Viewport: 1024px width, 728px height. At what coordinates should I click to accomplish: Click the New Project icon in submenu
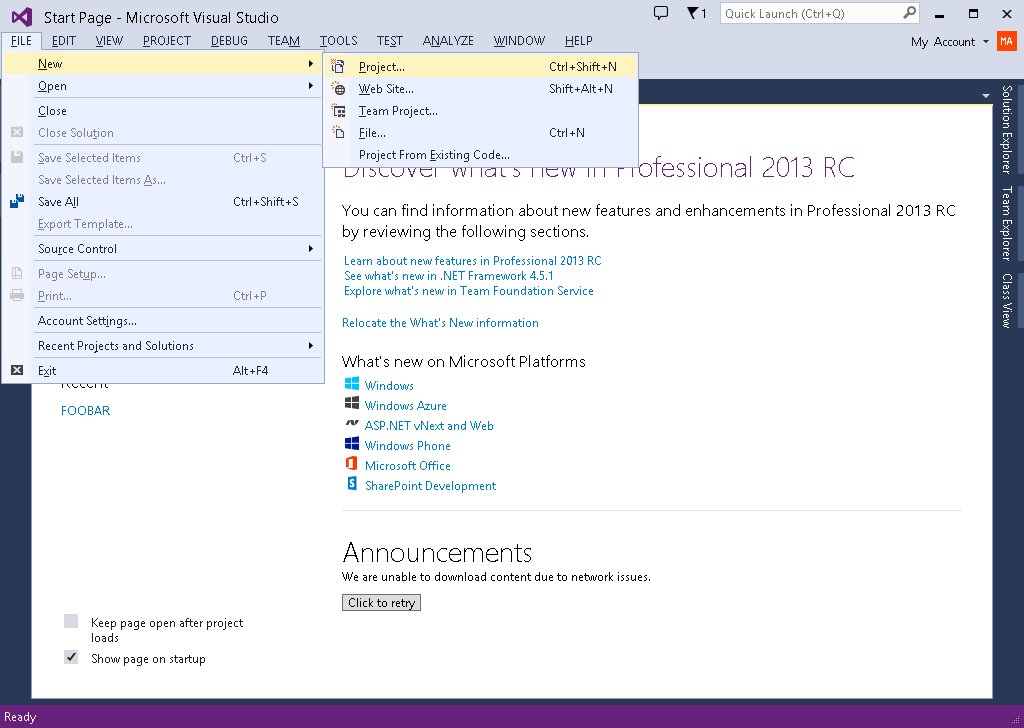[x=338, y=66]
